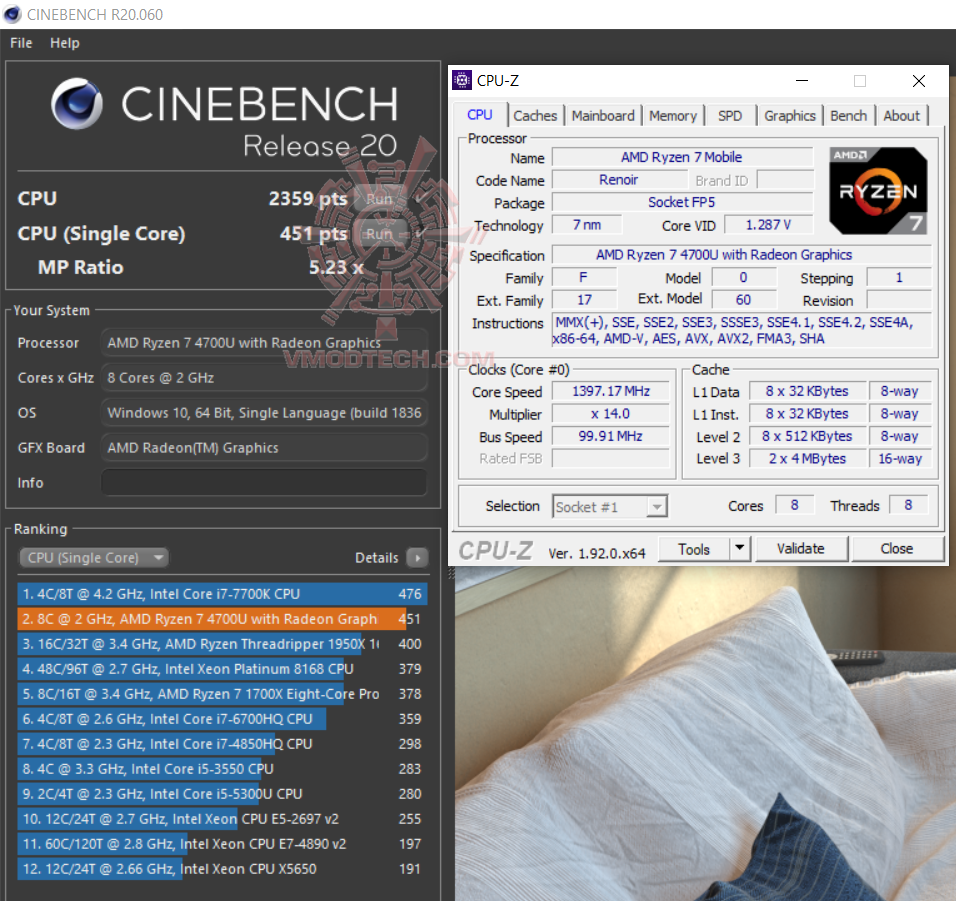The image size is (956, 901).
Task: Click the Core Speed value 1397.17 MHz
Action: 610,391
